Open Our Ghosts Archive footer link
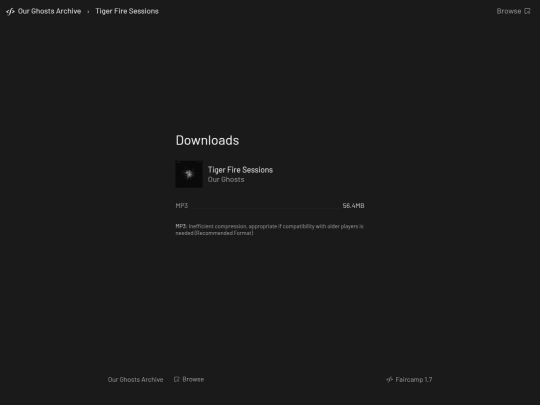 coord(135,380)
